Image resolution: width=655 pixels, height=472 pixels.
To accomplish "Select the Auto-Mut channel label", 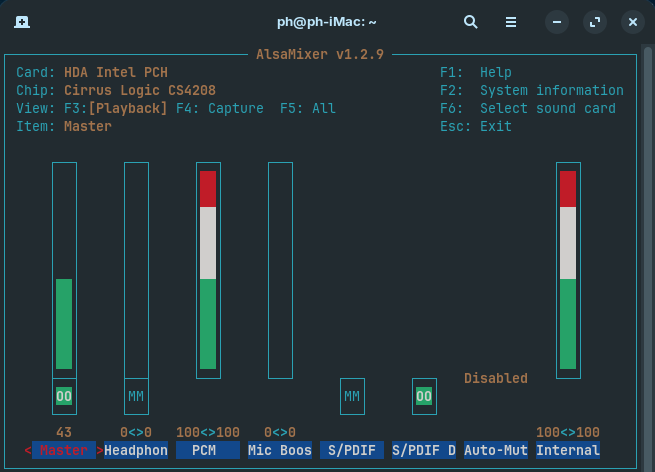I will pyautogui.click(x=496, y=450).
